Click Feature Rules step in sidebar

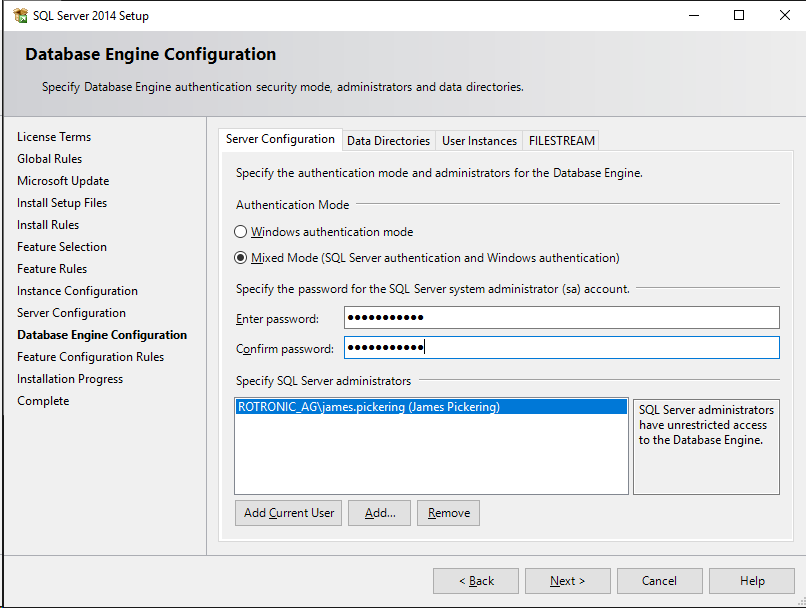(52, 269)
